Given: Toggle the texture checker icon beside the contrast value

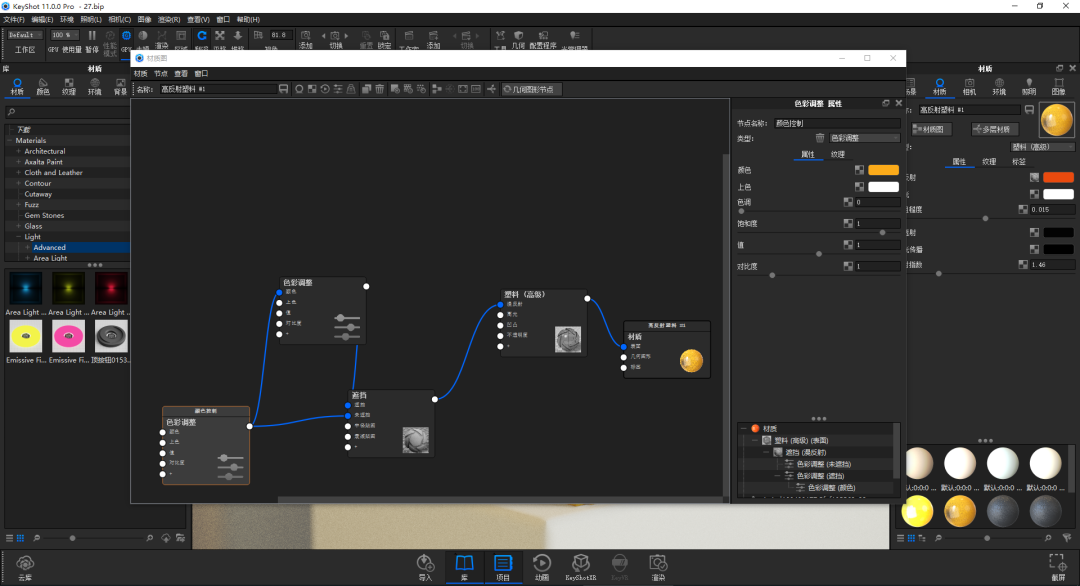Looking at the screenshot, I should pos(847,266).
